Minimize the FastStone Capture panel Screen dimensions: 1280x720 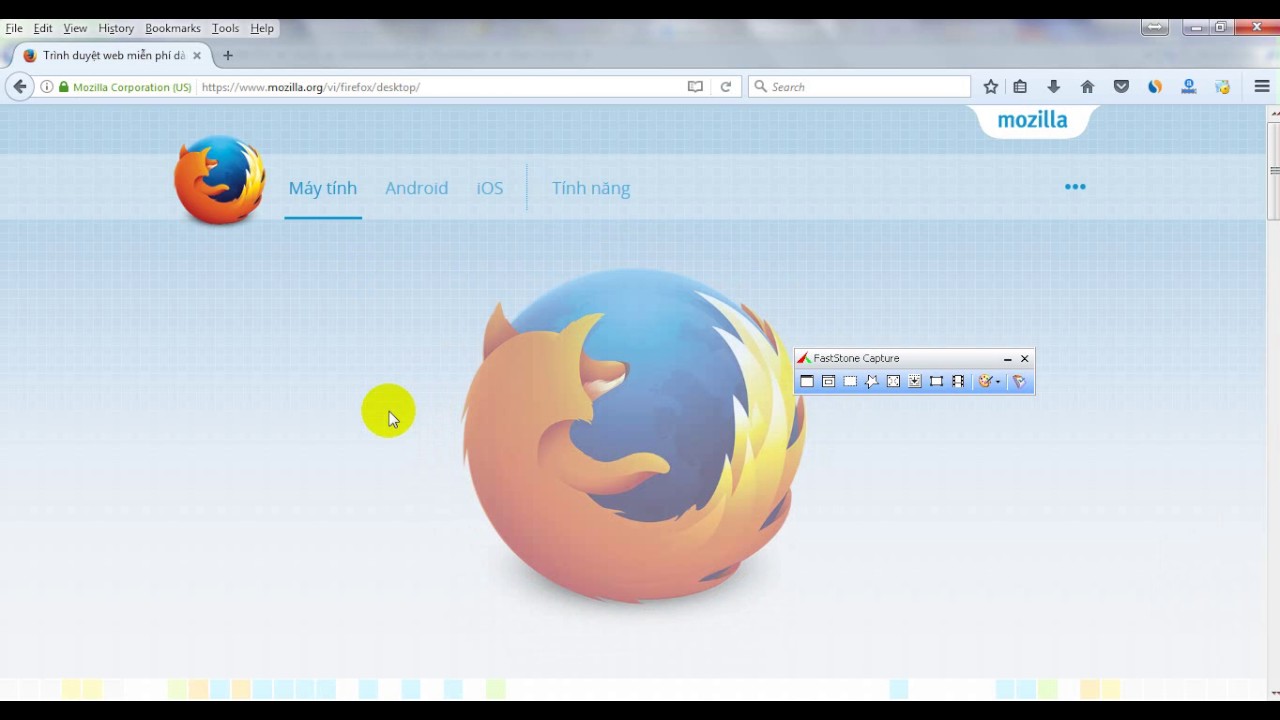click(x=1007, y=358)
